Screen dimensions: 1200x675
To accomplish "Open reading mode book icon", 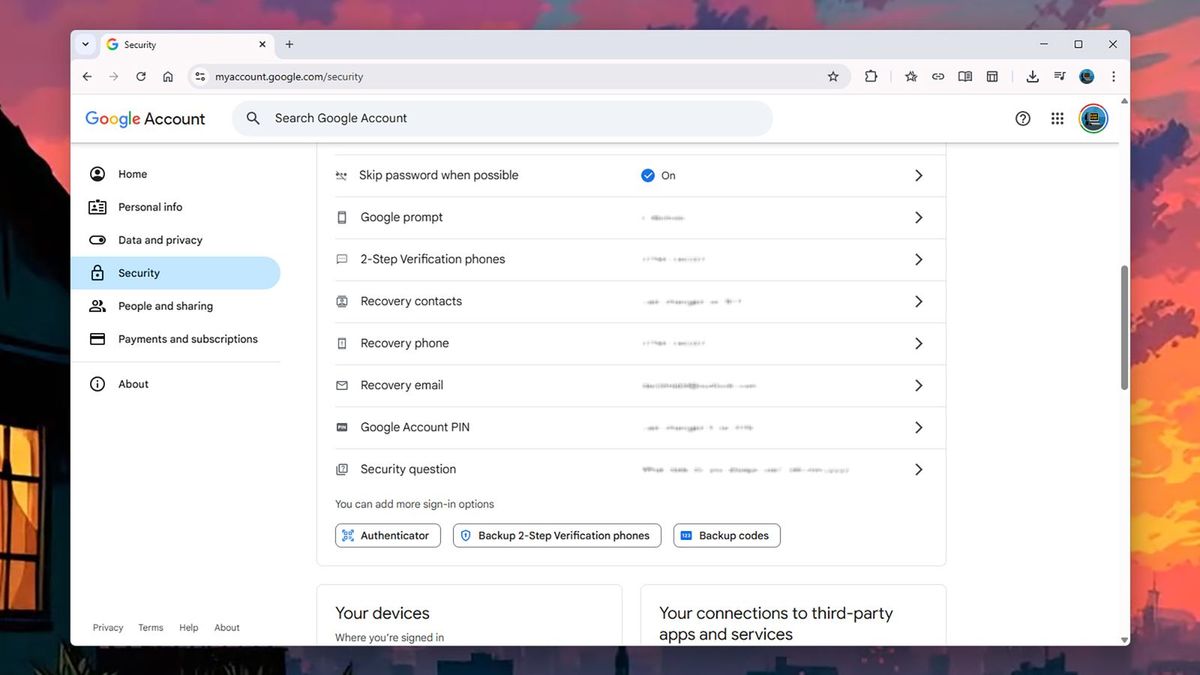I will click(965, 76).
